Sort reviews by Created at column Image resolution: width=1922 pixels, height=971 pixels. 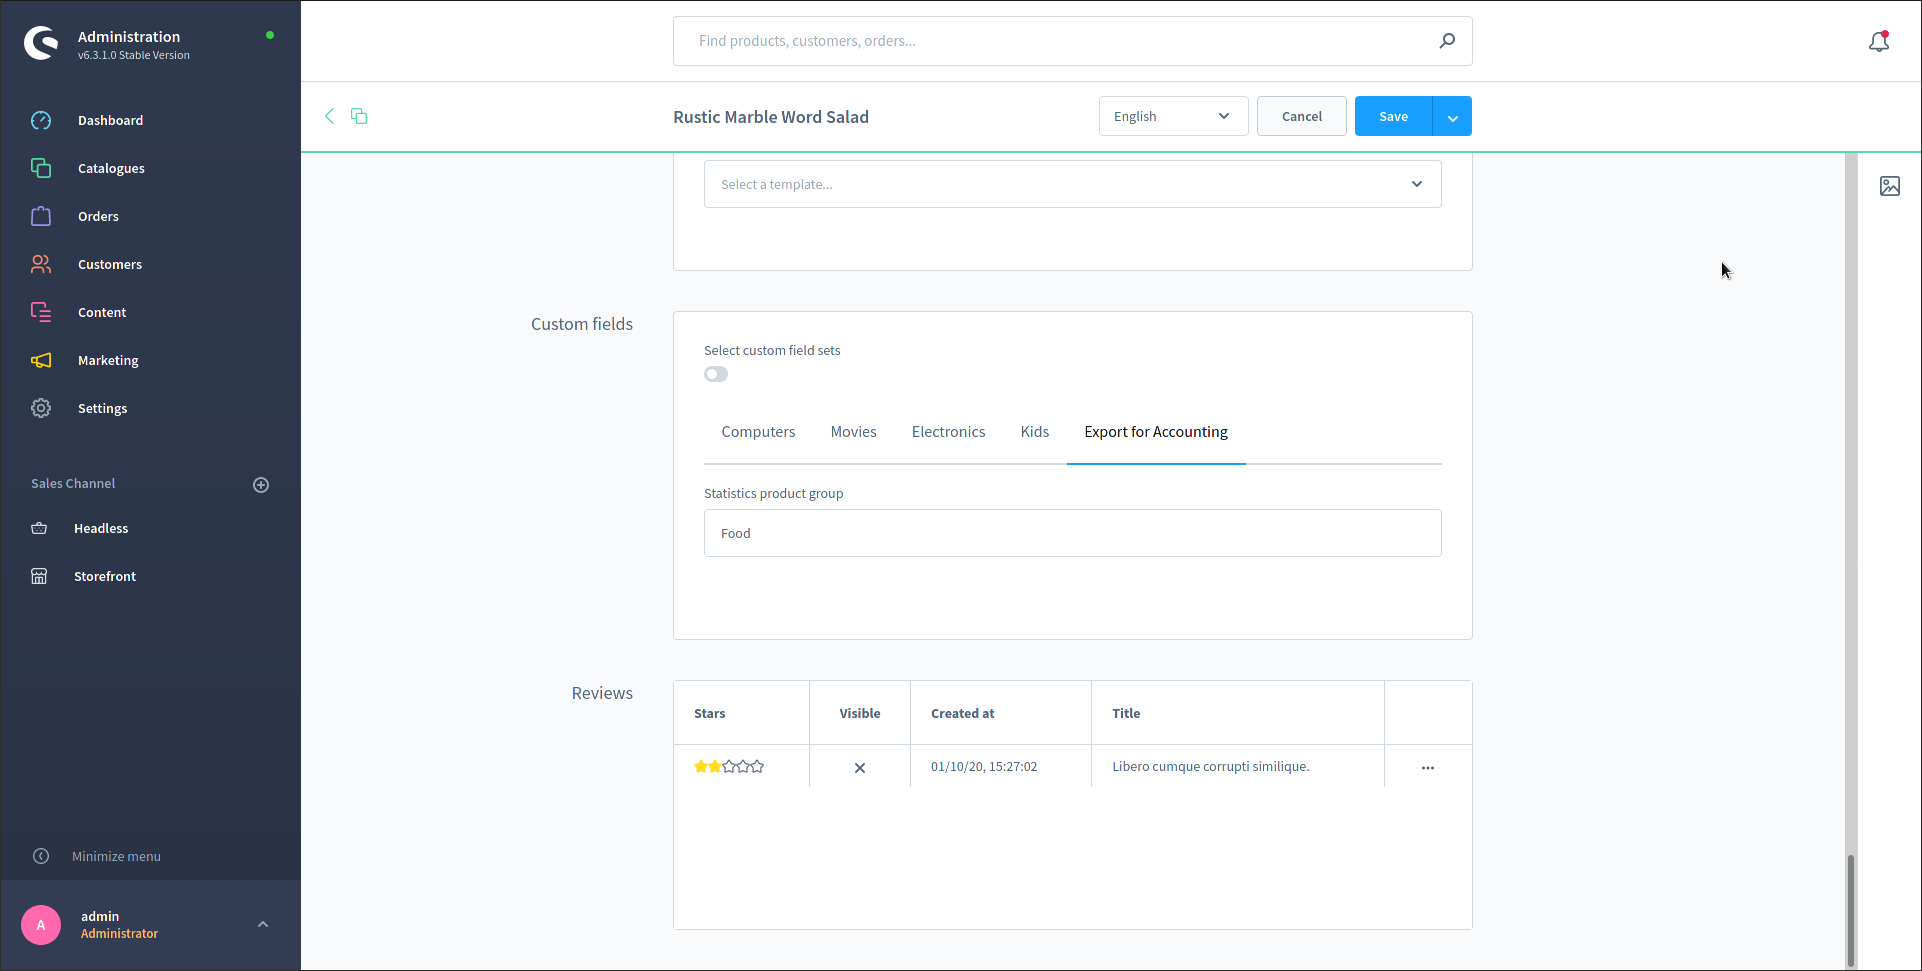1001,713
